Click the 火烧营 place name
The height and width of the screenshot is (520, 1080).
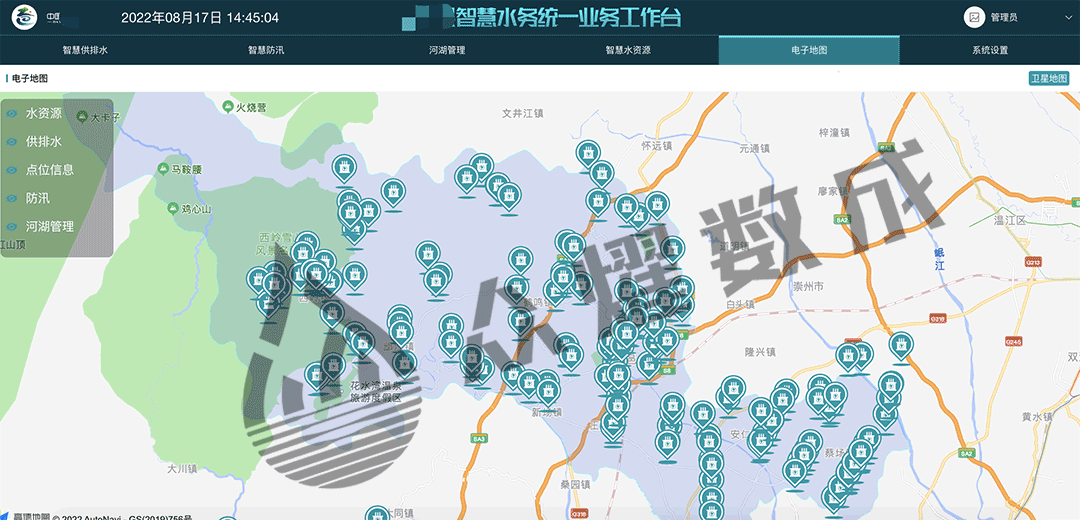coord(251,107)
